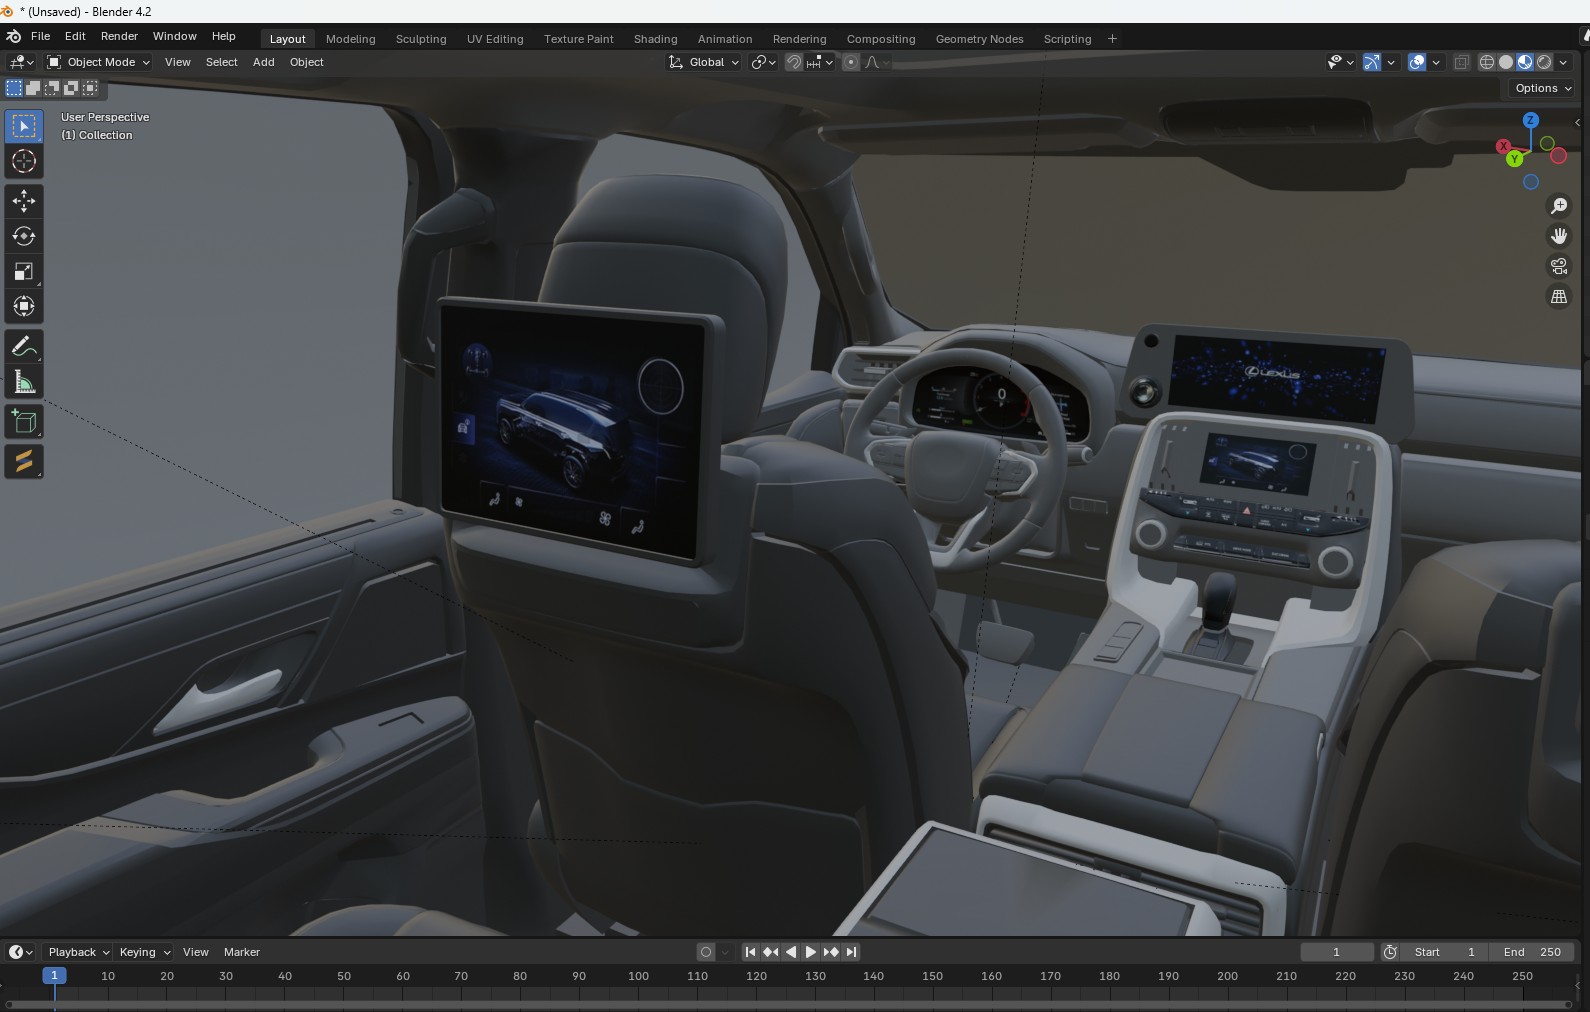The height and width of the screenshot is (1012, 1590).
Task: Select the Annotate pencil tool
Action: click(24, 347)
